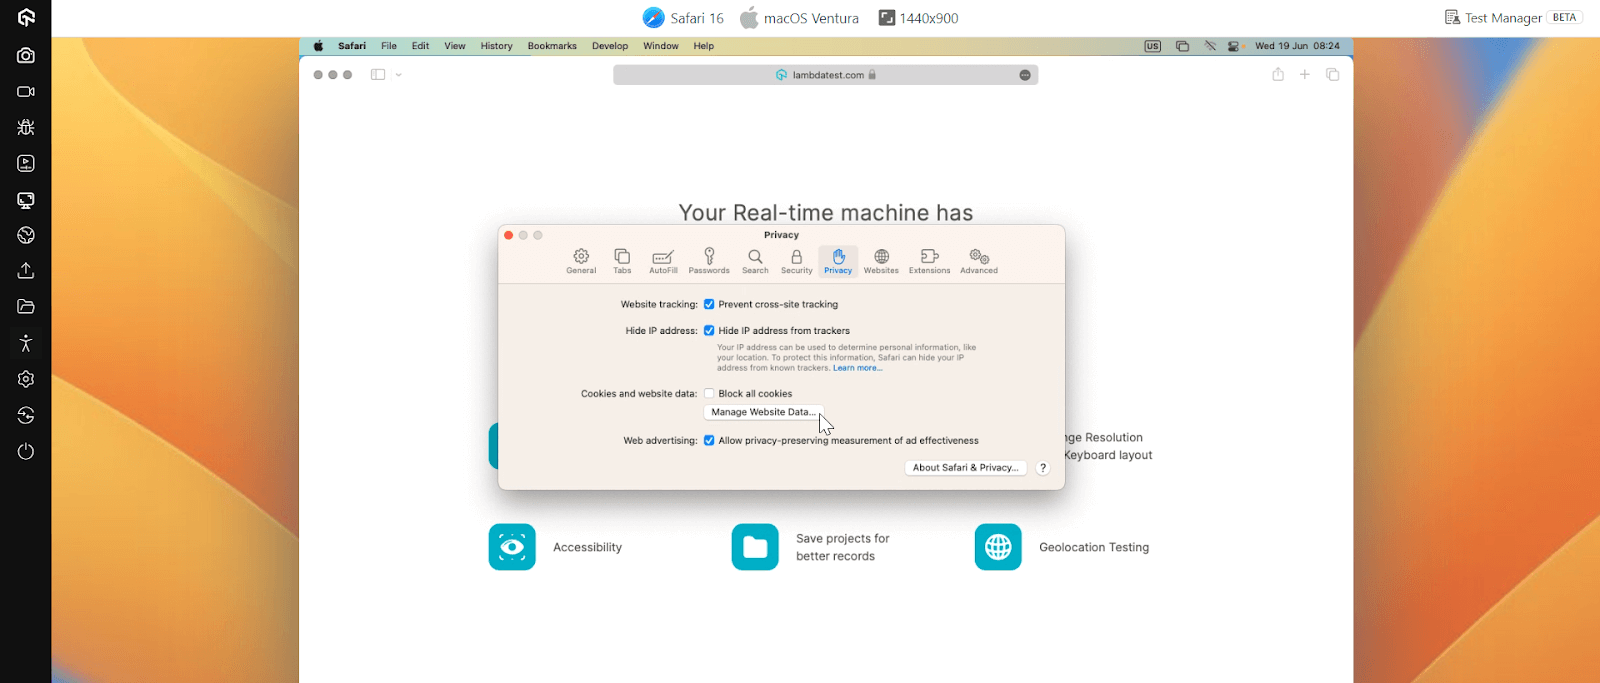The image size is (1600, 683).
Task: Click the US input source icon
Action: pyautogui.click(x=1153, y=46)
